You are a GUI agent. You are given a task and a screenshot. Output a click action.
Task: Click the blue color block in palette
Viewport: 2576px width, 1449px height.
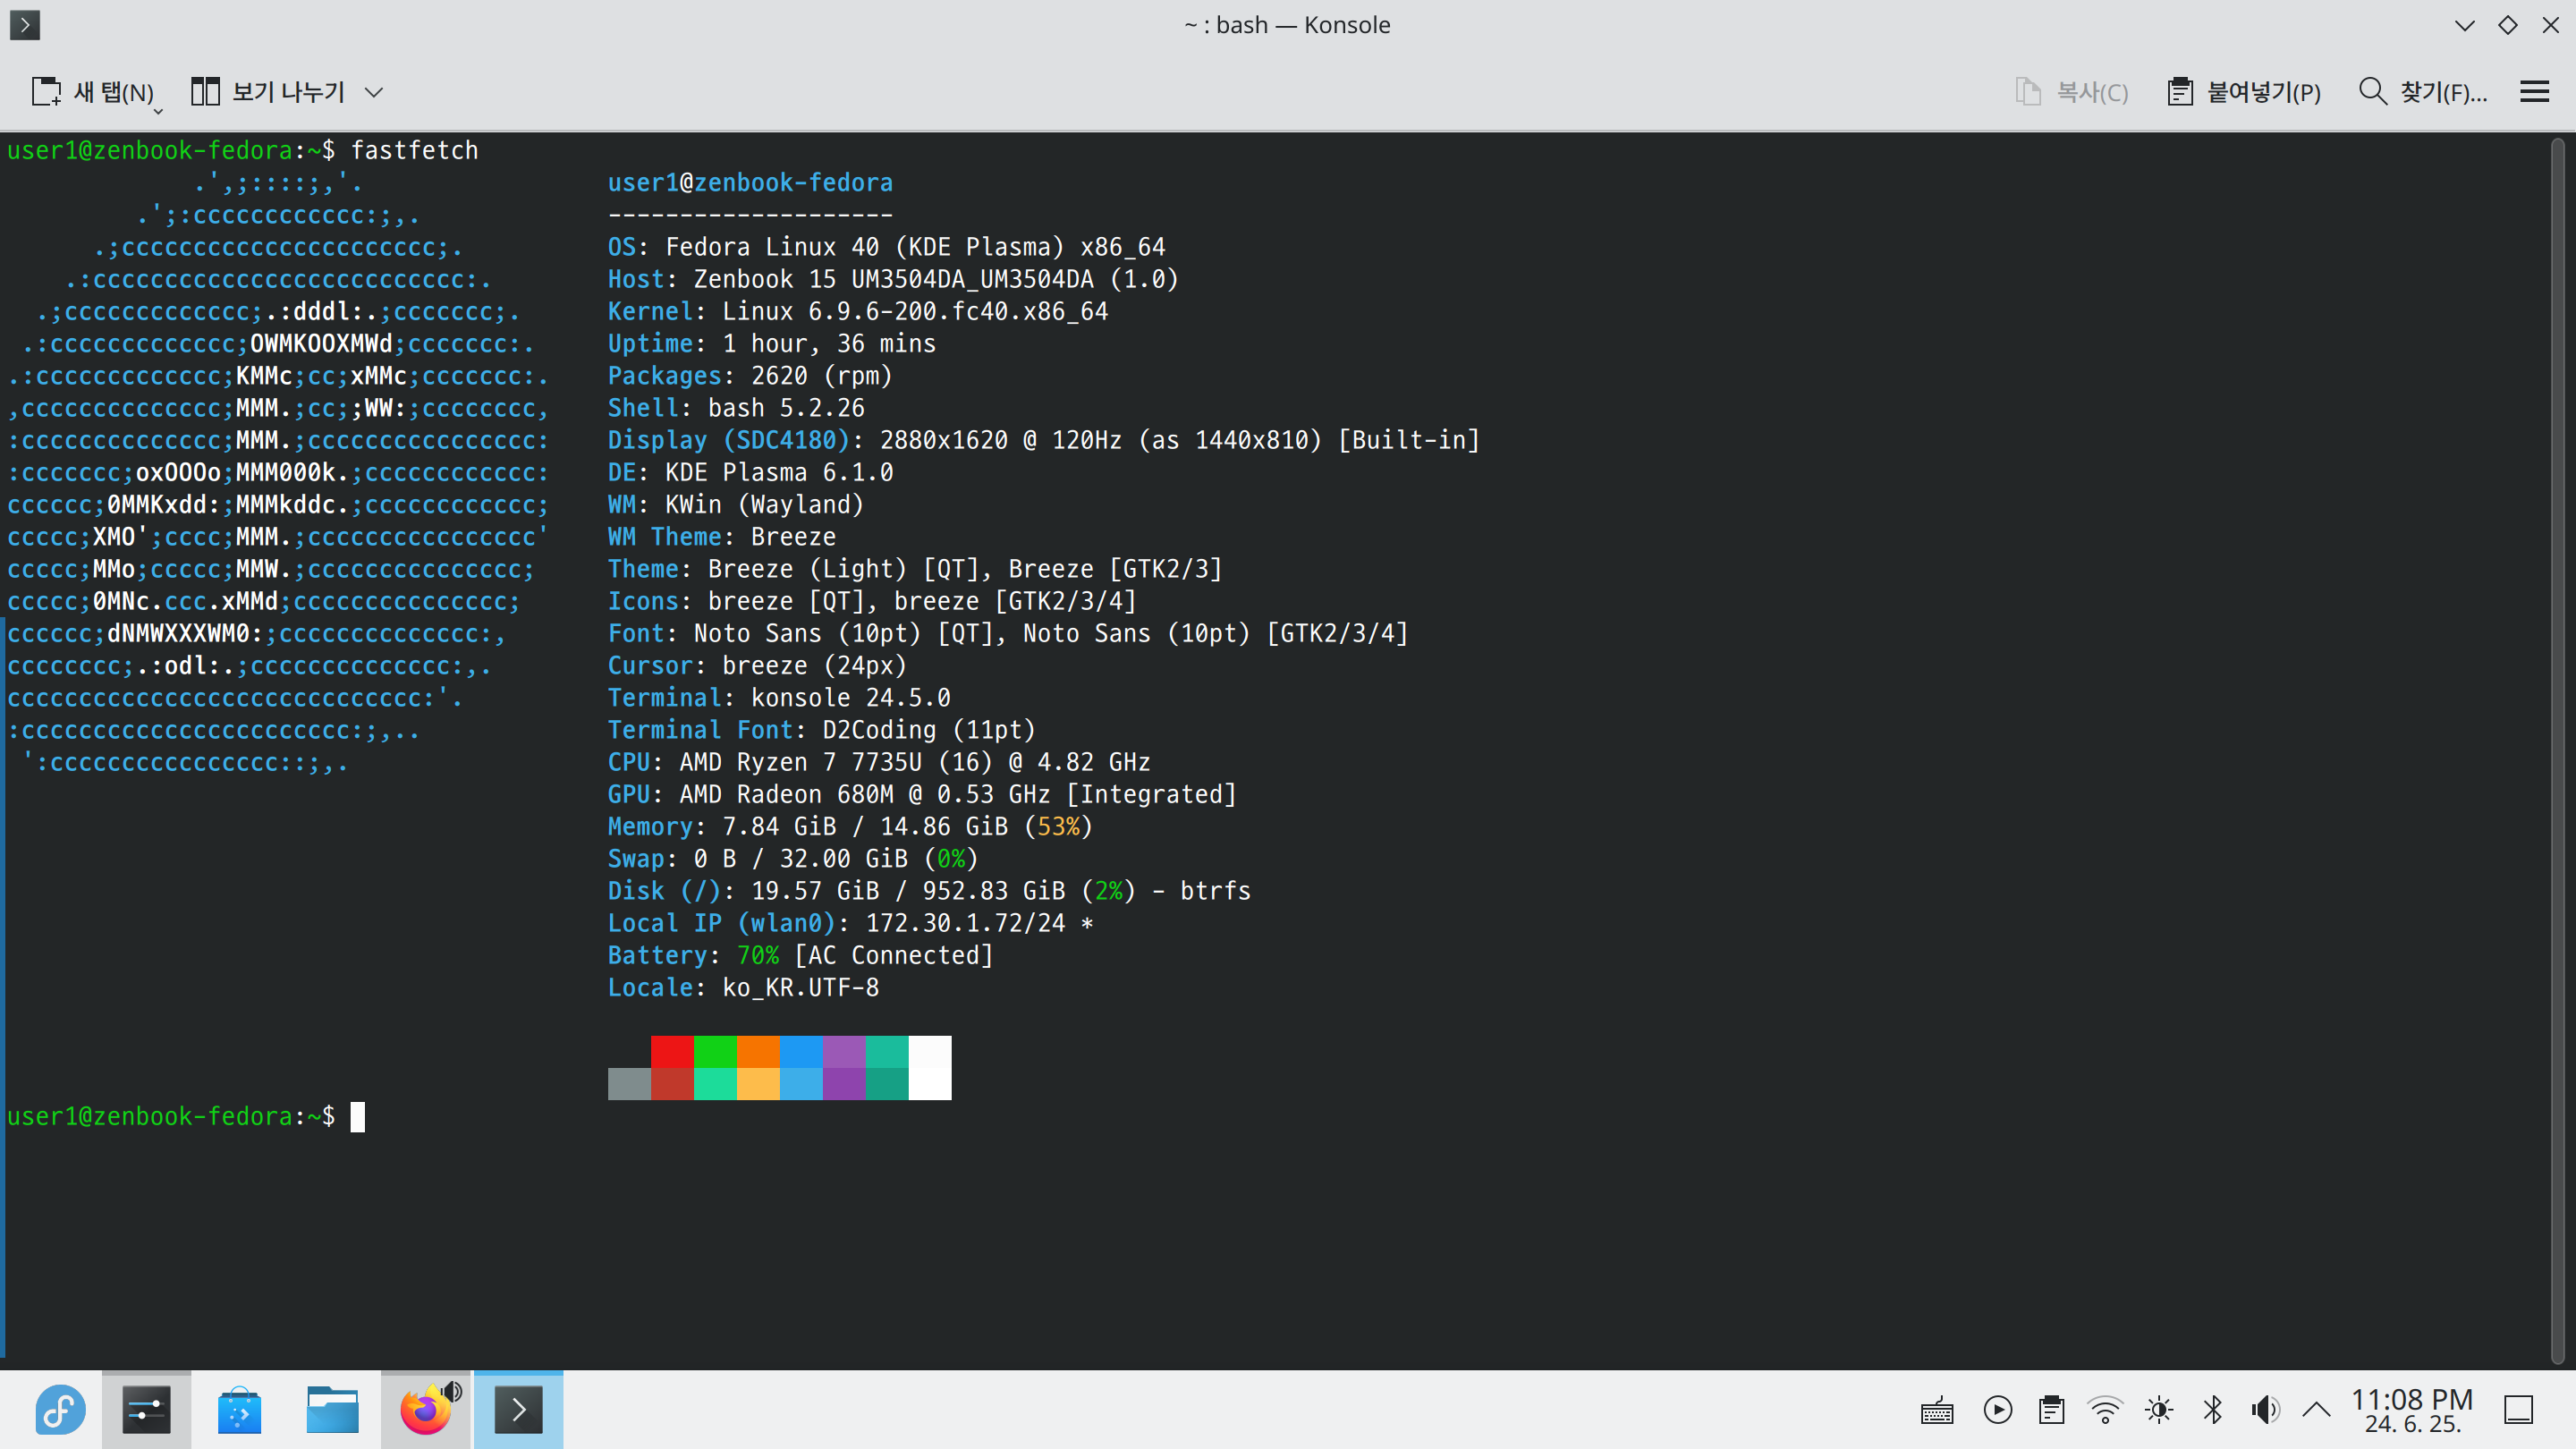click(801, 1051)
